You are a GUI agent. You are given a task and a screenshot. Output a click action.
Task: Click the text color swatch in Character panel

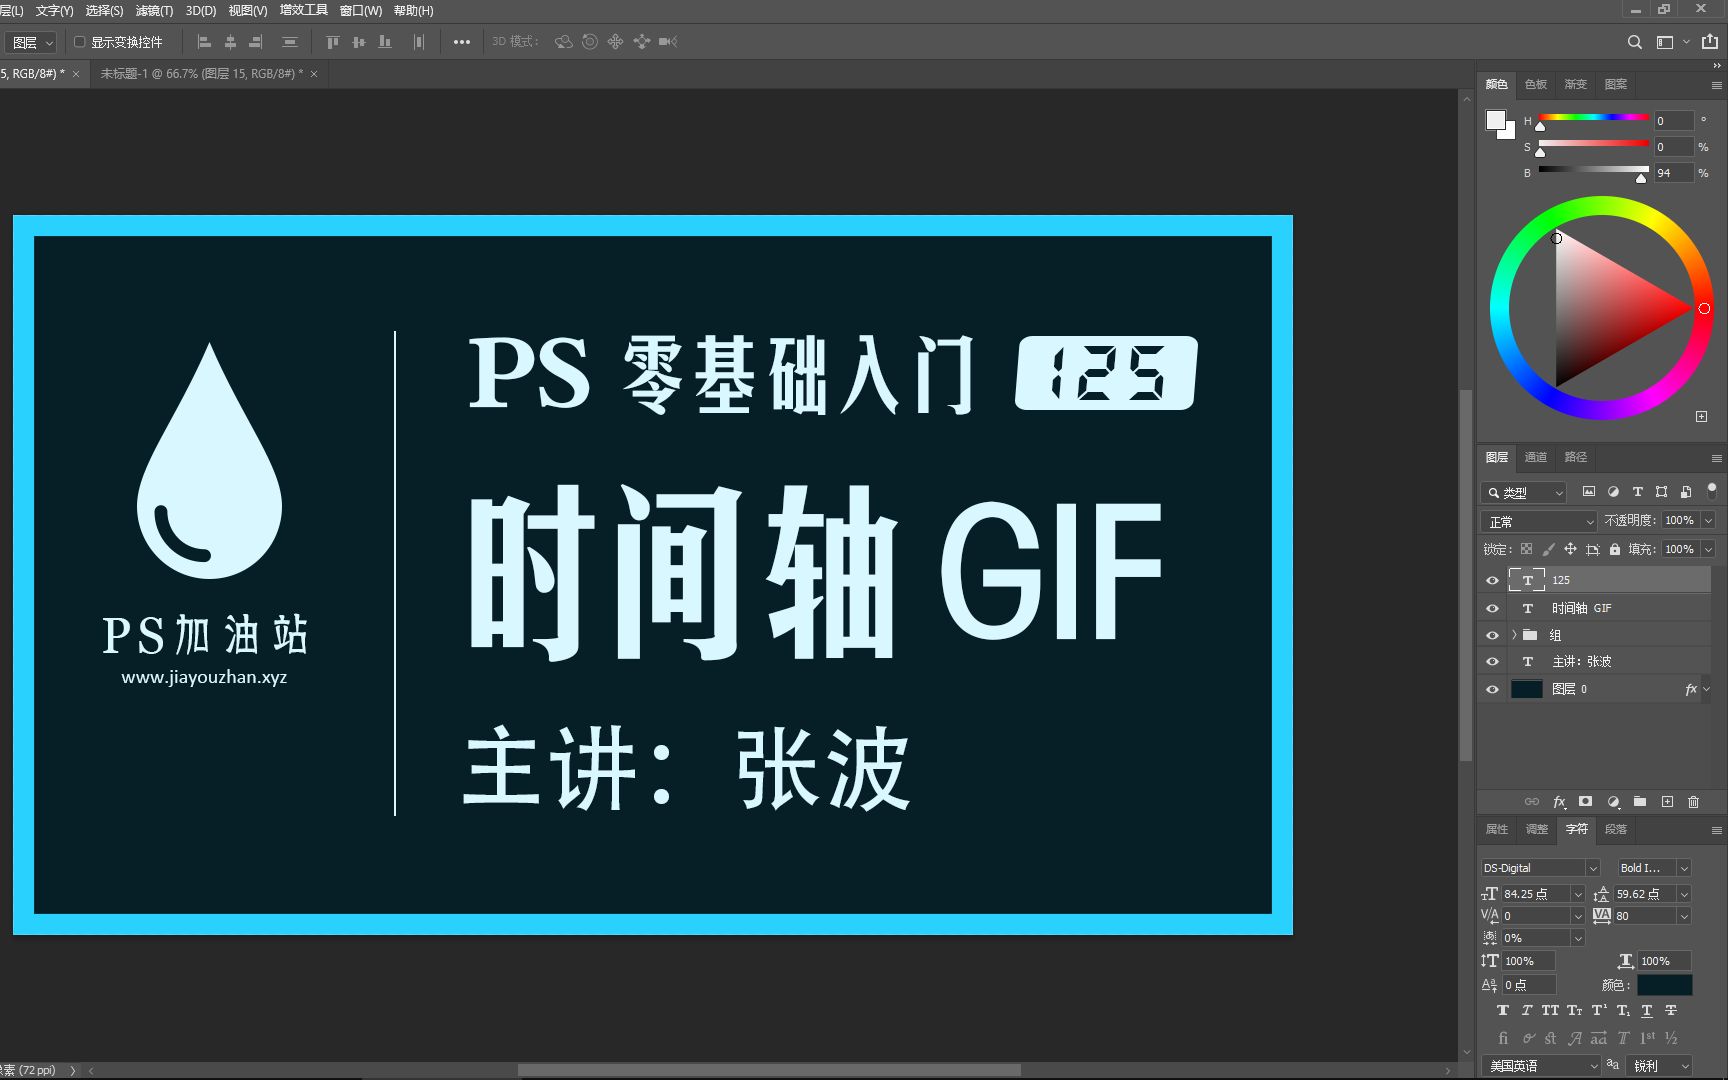[1664, 984]
